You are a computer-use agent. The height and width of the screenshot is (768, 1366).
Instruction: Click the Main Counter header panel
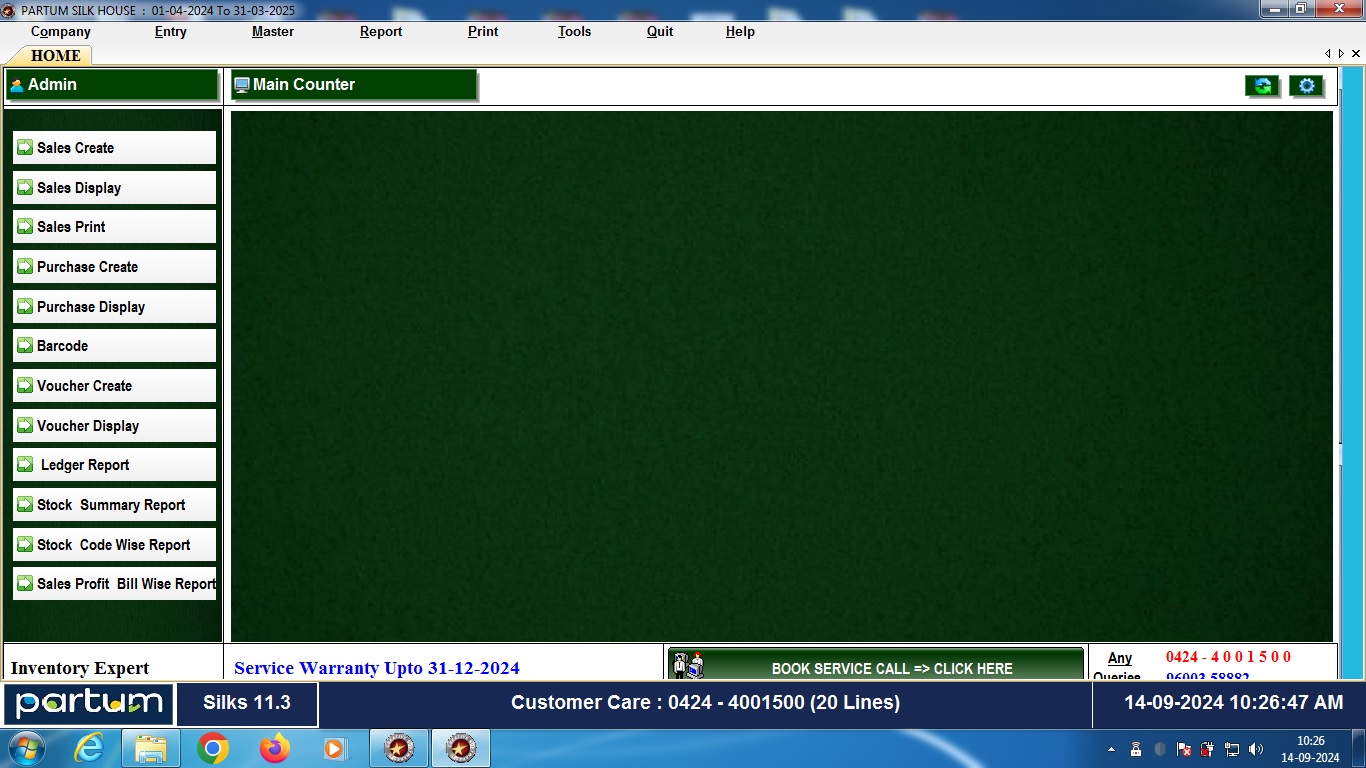pyautogui.click(x=354, y=85)
